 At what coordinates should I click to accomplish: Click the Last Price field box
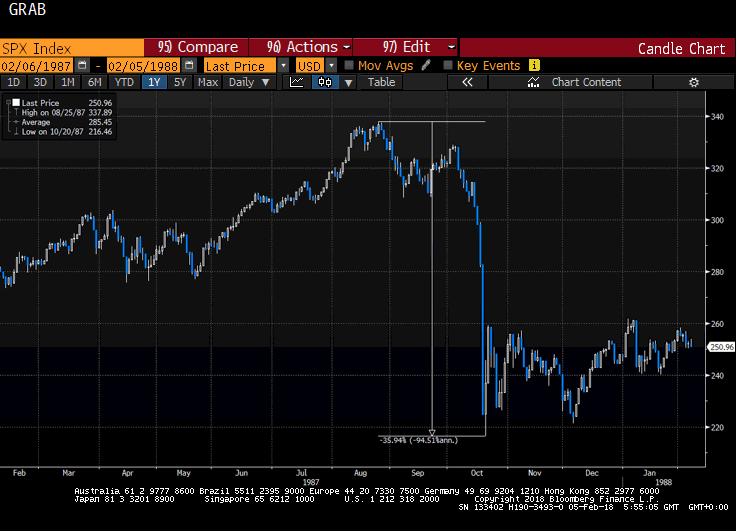239,66
